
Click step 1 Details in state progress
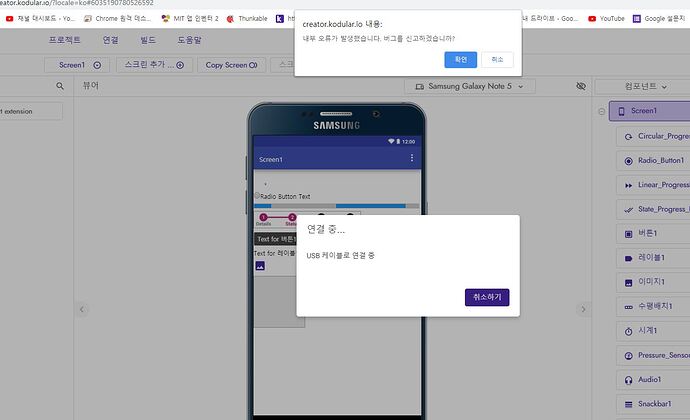pyautogui.click(x=263, y=219)
